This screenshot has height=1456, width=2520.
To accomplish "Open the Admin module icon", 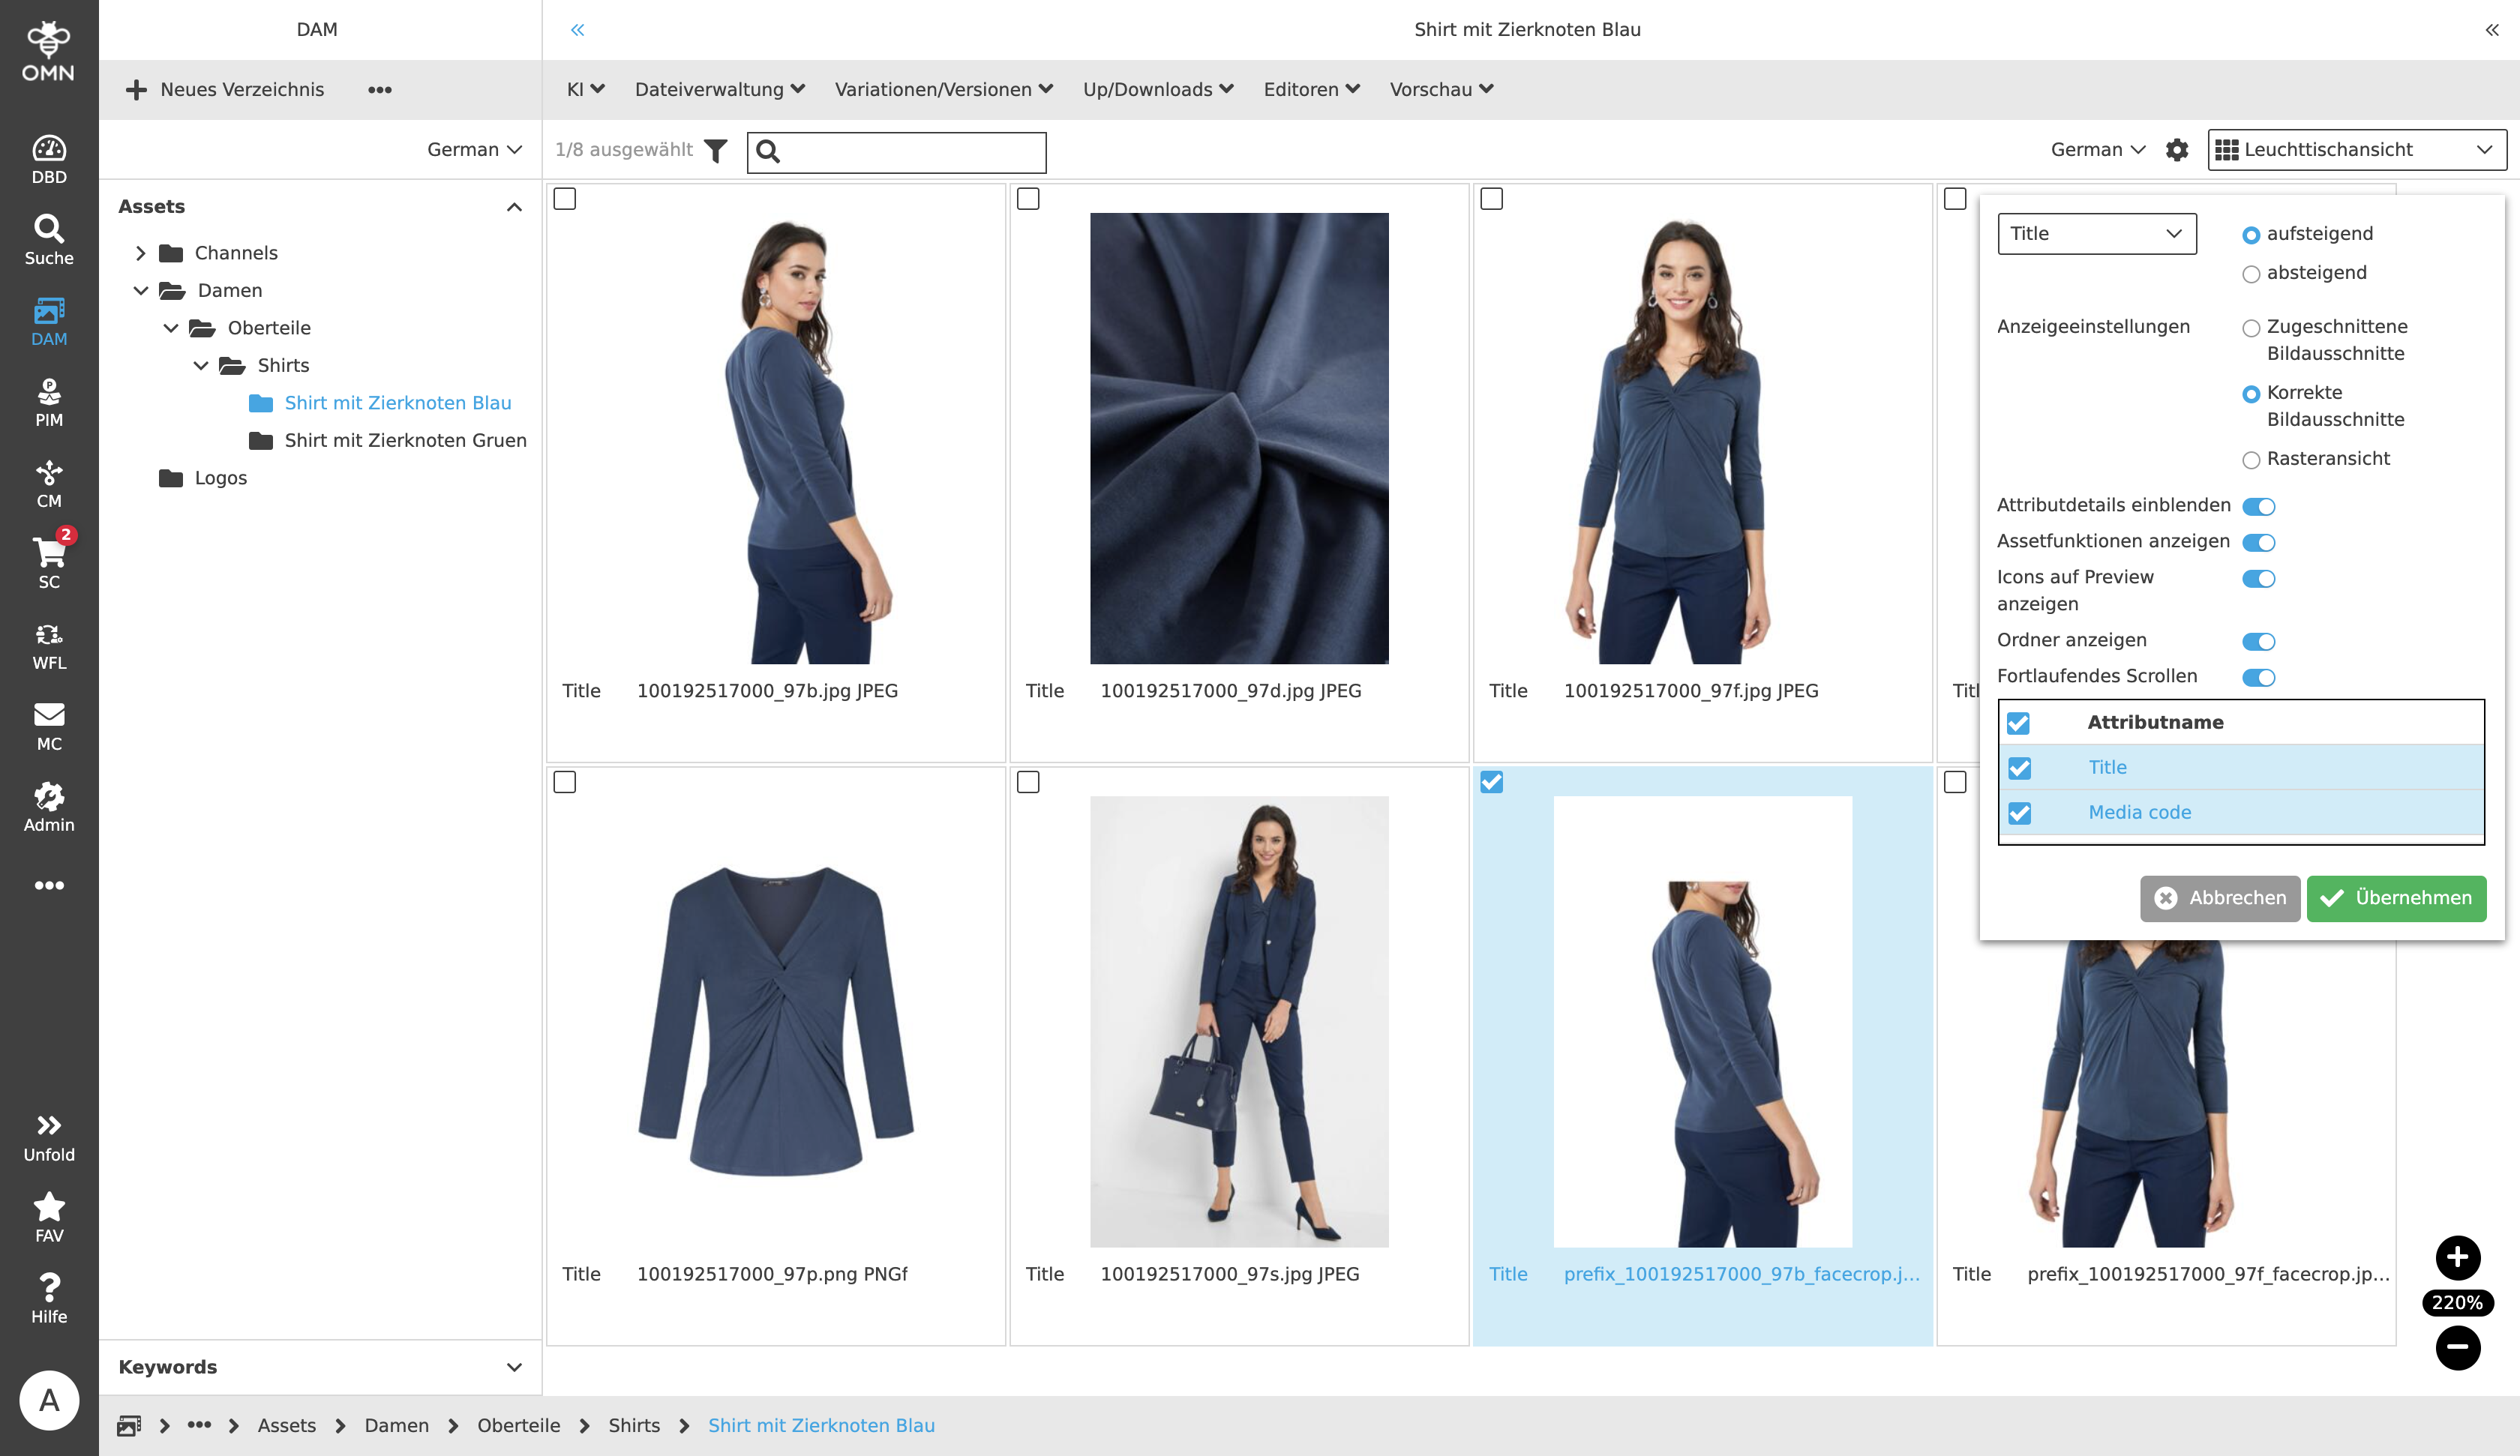I will click(x=49, y=807).
